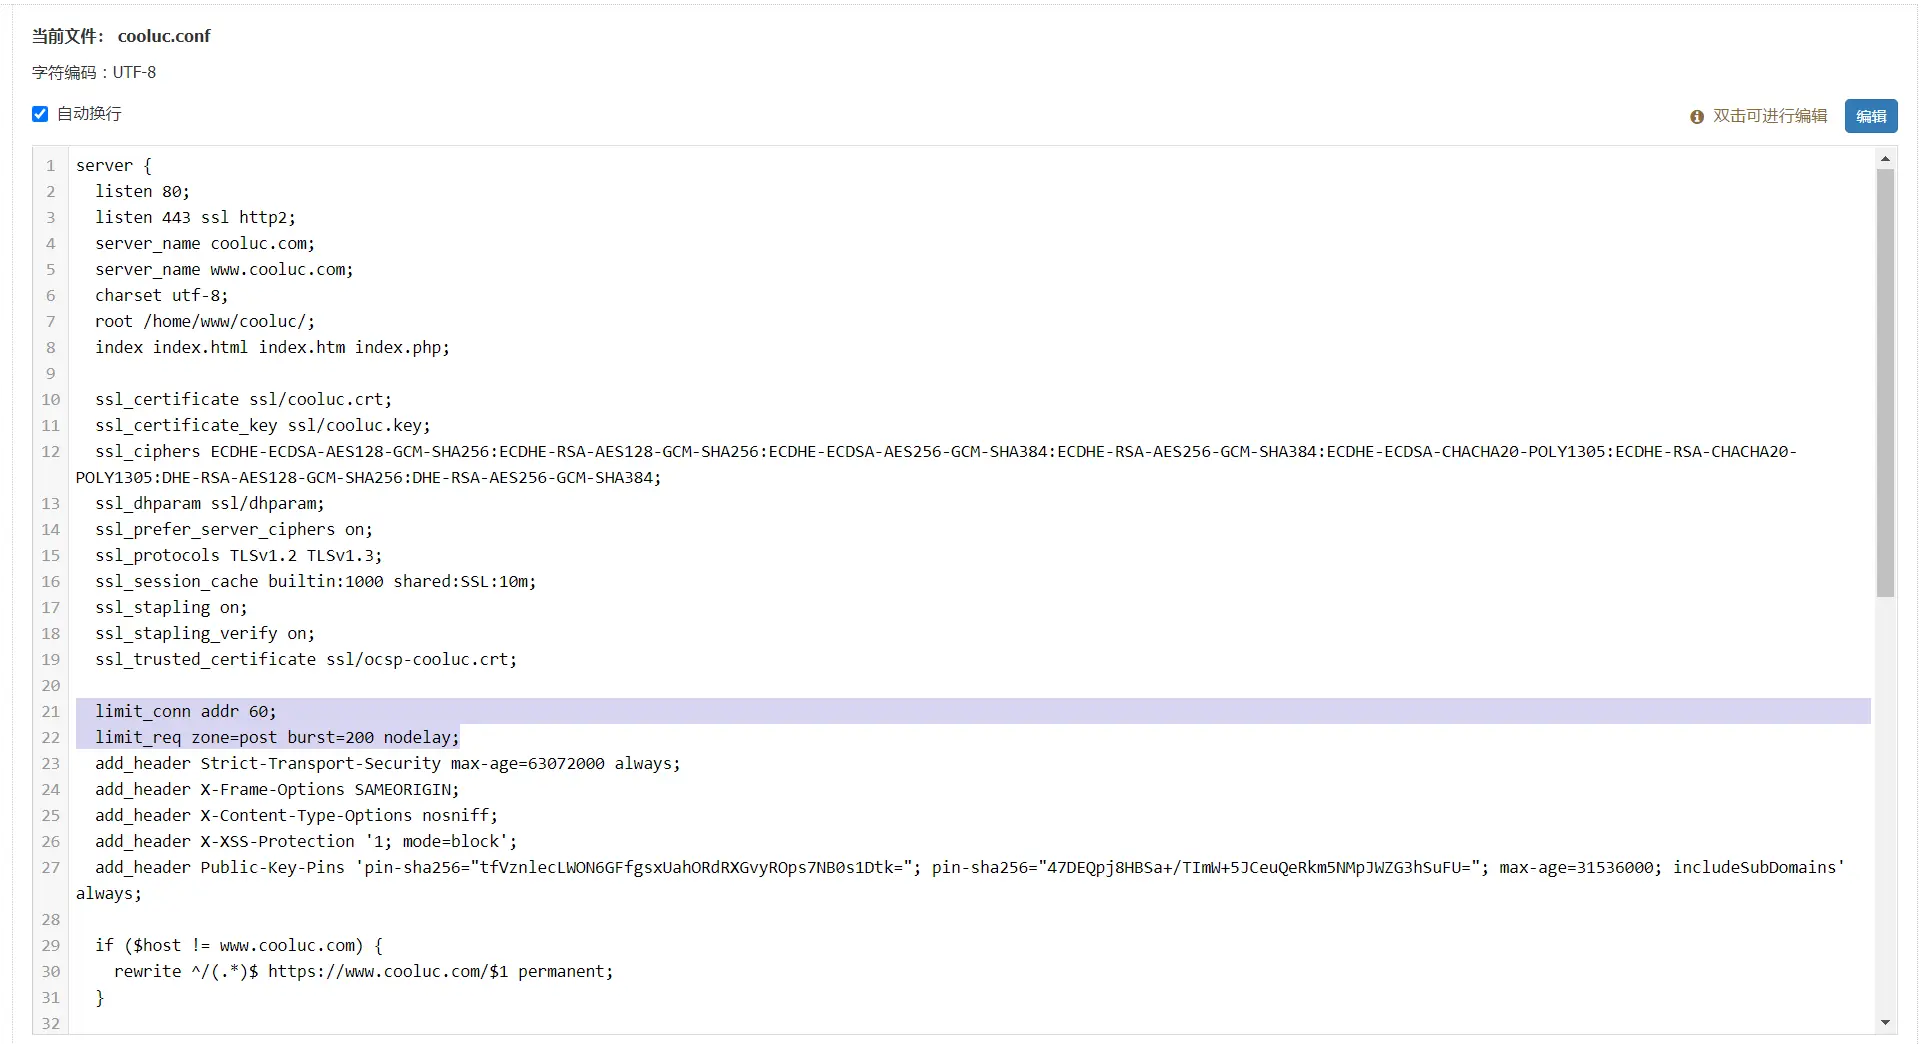The width and height of the screenshot is (1925, 1044).
Task: Click the Strict-Transport-Security header line
Action: click(388, 763)
